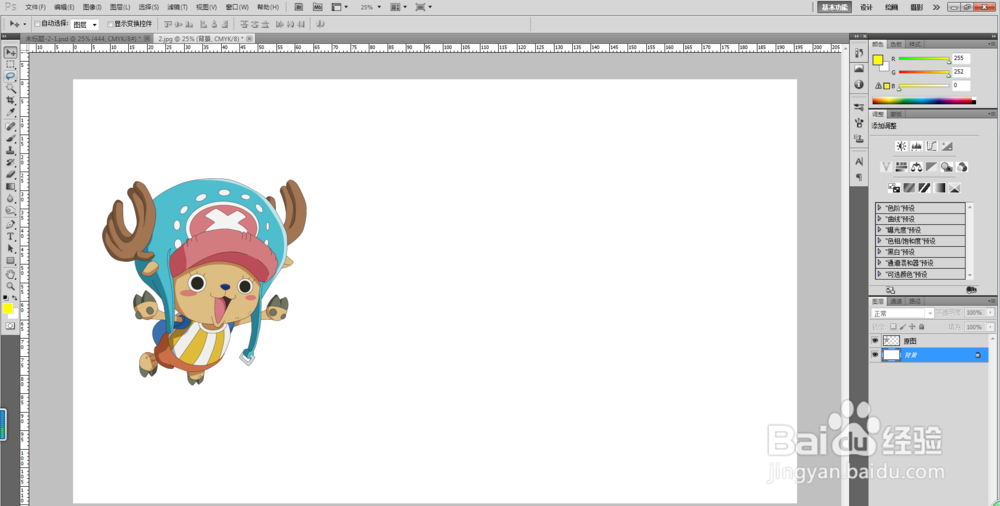Select the Crop tool
The width and height of the screenshot is (1000, 506).
[x=10, y=101]
